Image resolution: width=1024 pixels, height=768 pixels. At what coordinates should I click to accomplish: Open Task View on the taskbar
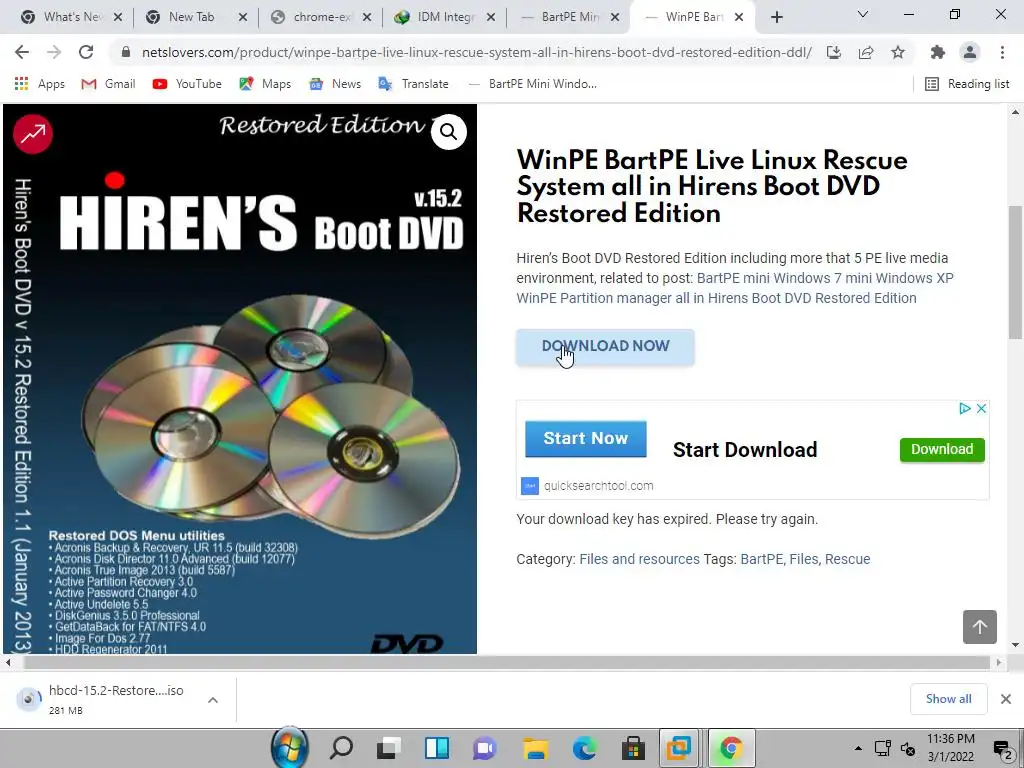click(389, 747)
